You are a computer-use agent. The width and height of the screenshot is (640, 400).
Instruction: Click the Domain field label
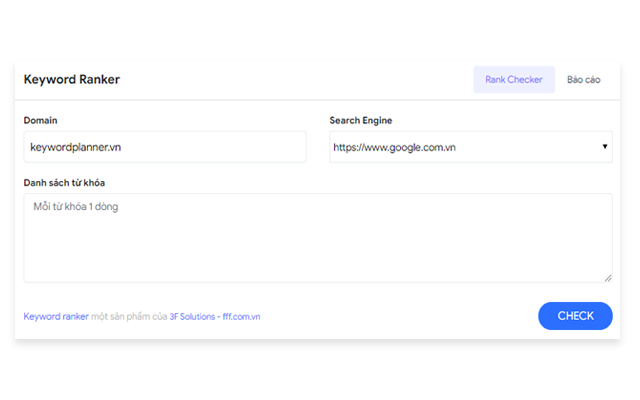[x=41, y=121]
